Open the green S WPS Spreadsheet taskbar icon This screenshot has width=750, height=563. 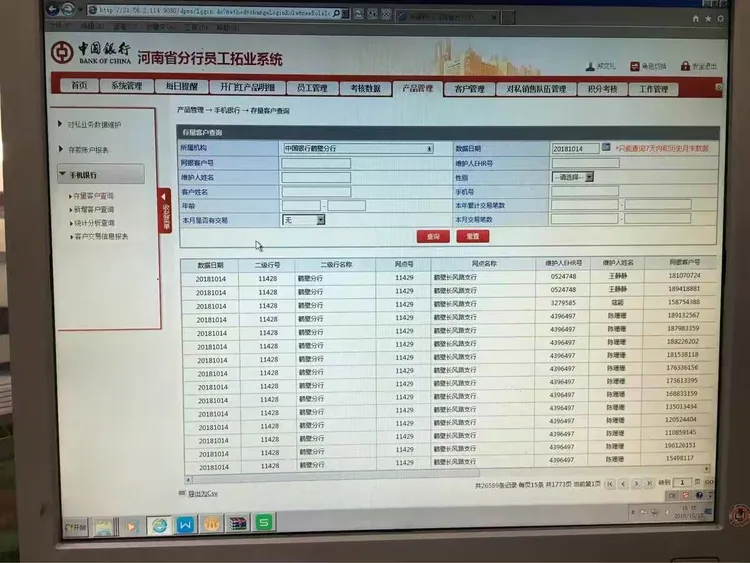coord(264,522)
